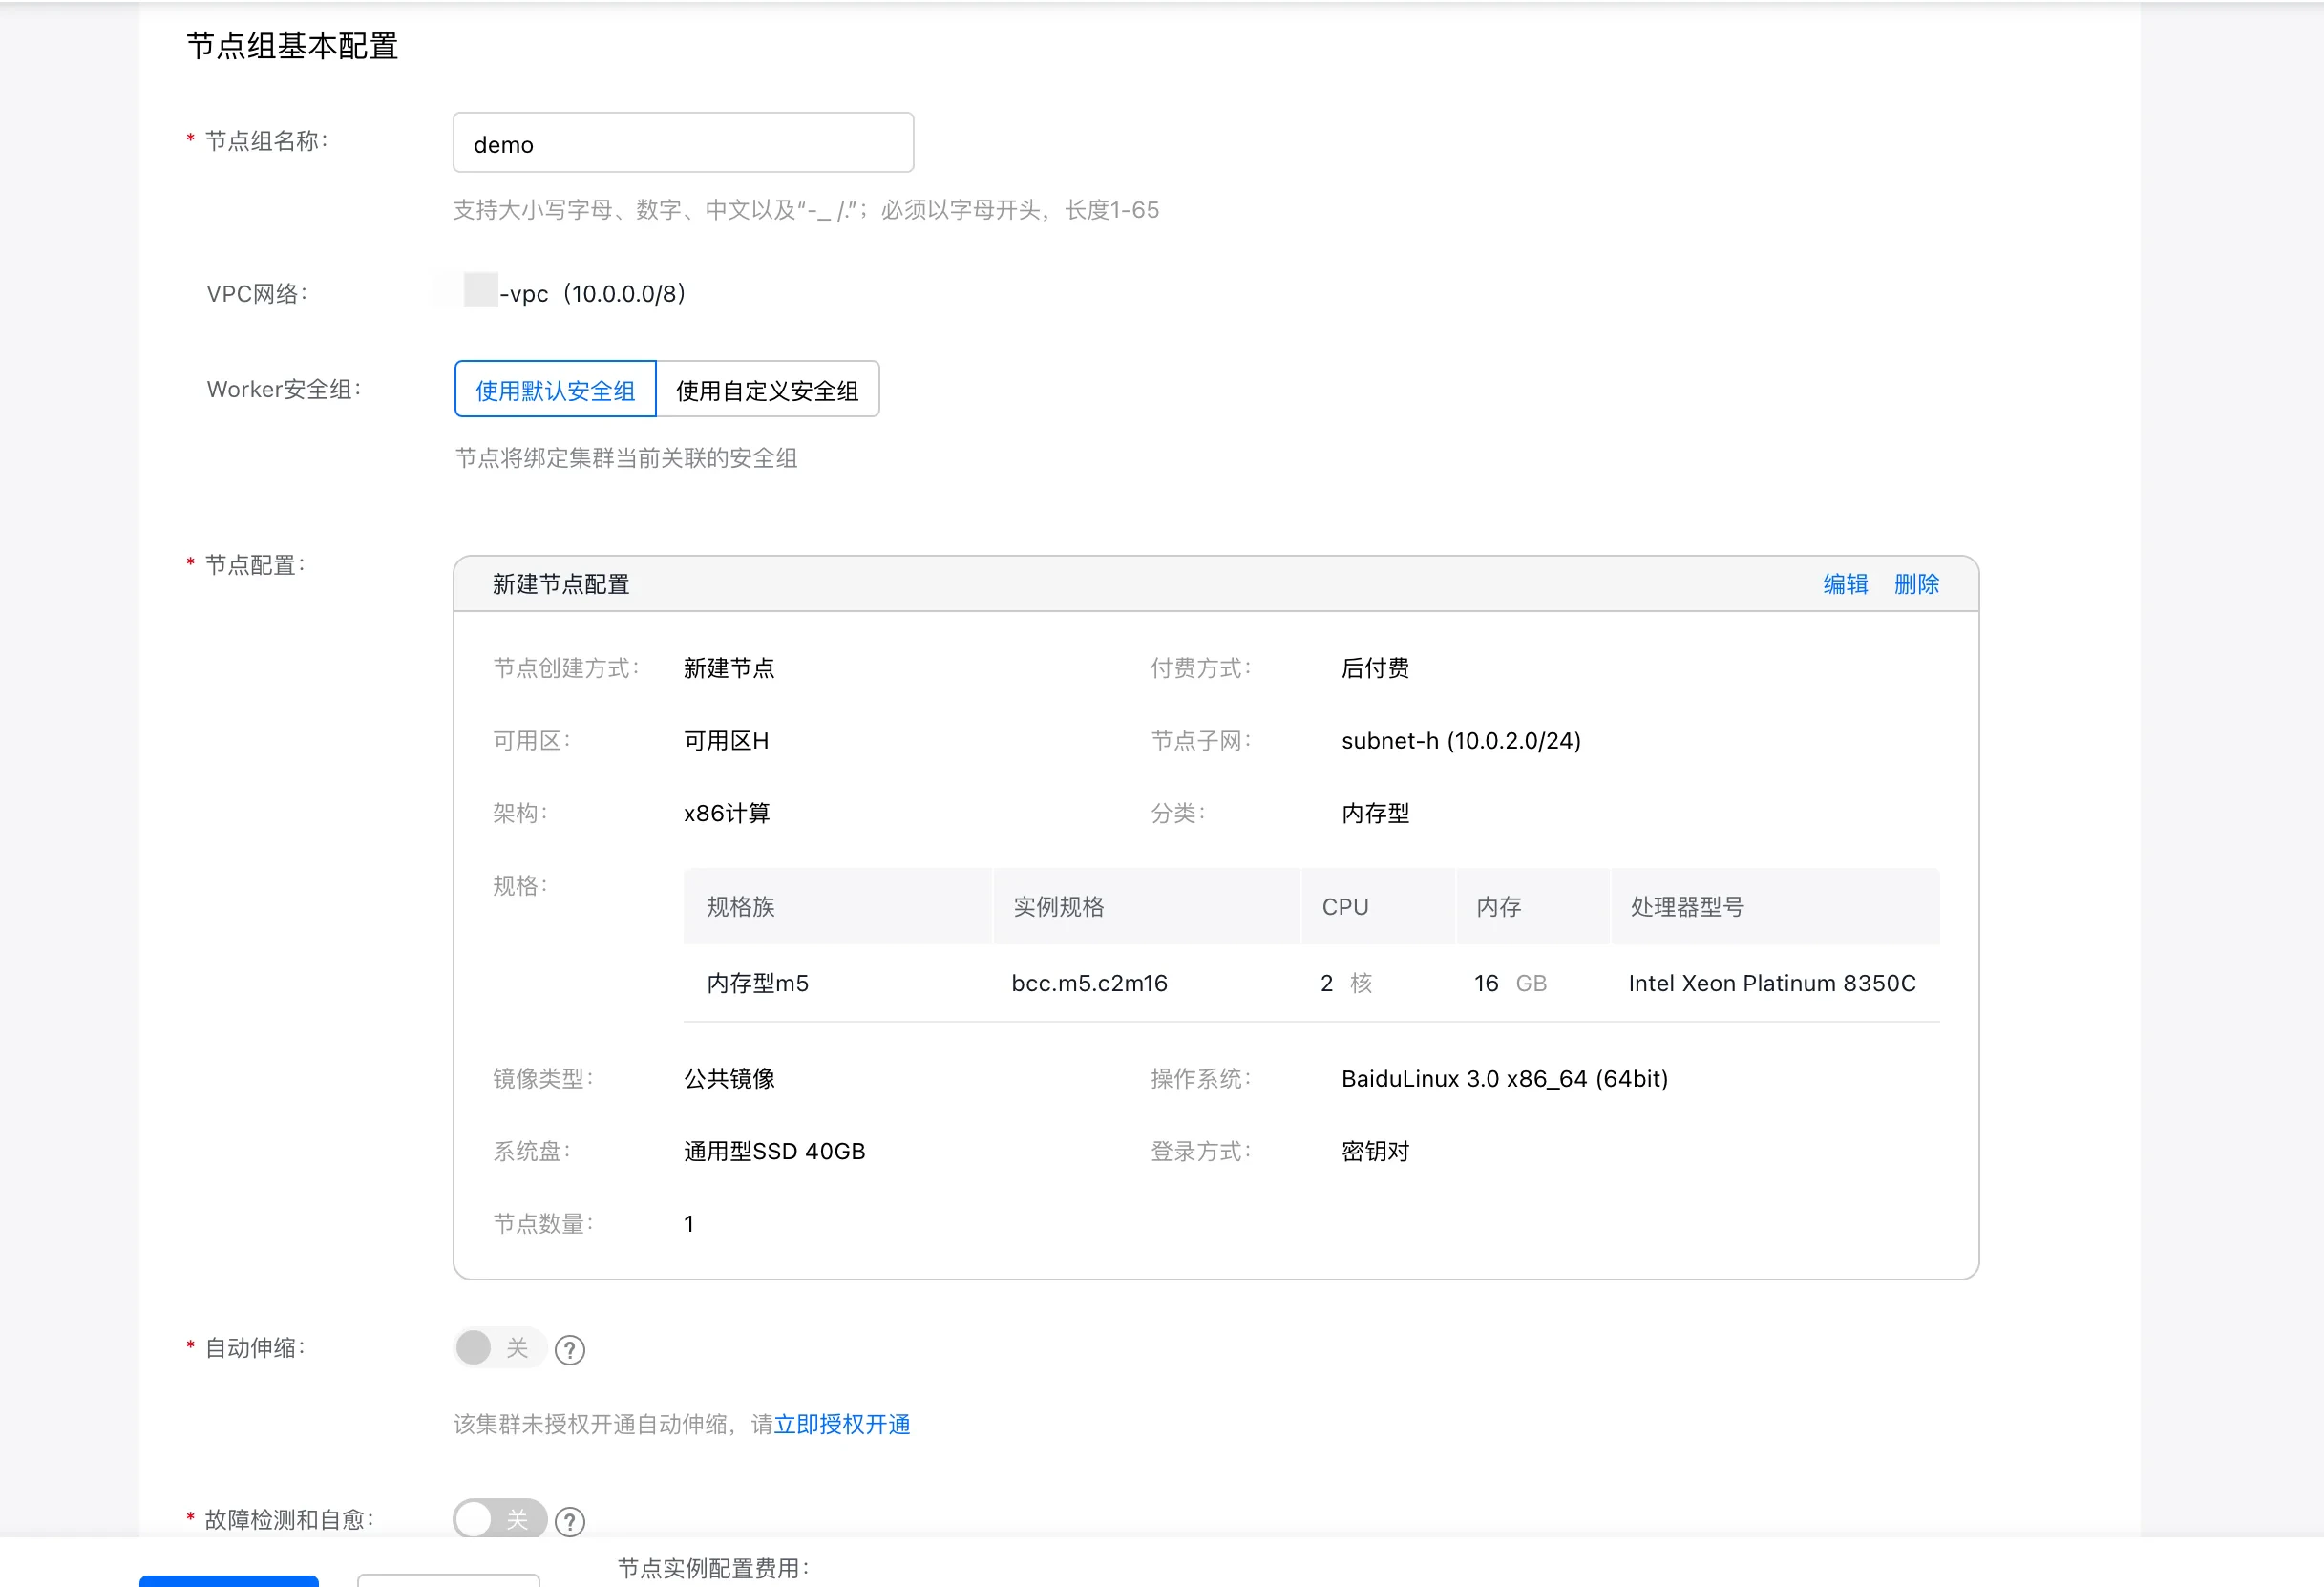This screenshot has width=2324, height=1587.
Task: Click the 实例规格 column header
Action: (1058, 907)
